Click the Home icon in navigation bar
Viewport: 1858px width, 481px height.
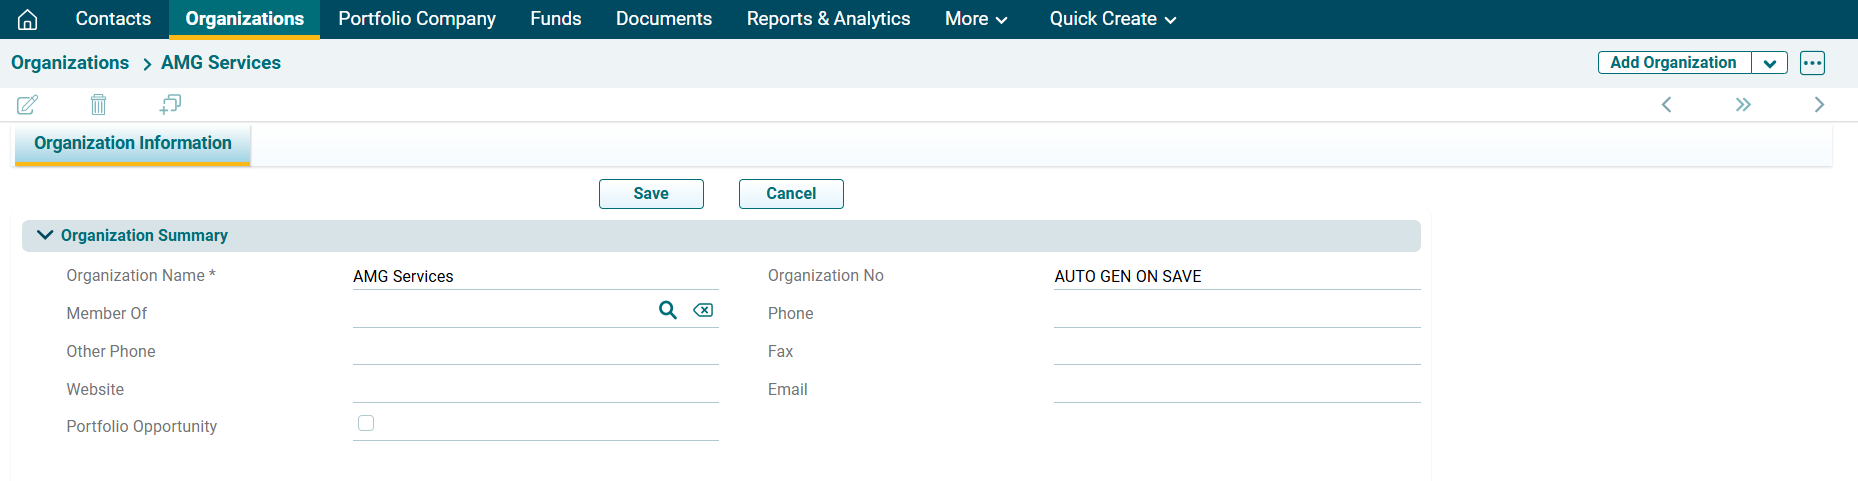(28, 19)
